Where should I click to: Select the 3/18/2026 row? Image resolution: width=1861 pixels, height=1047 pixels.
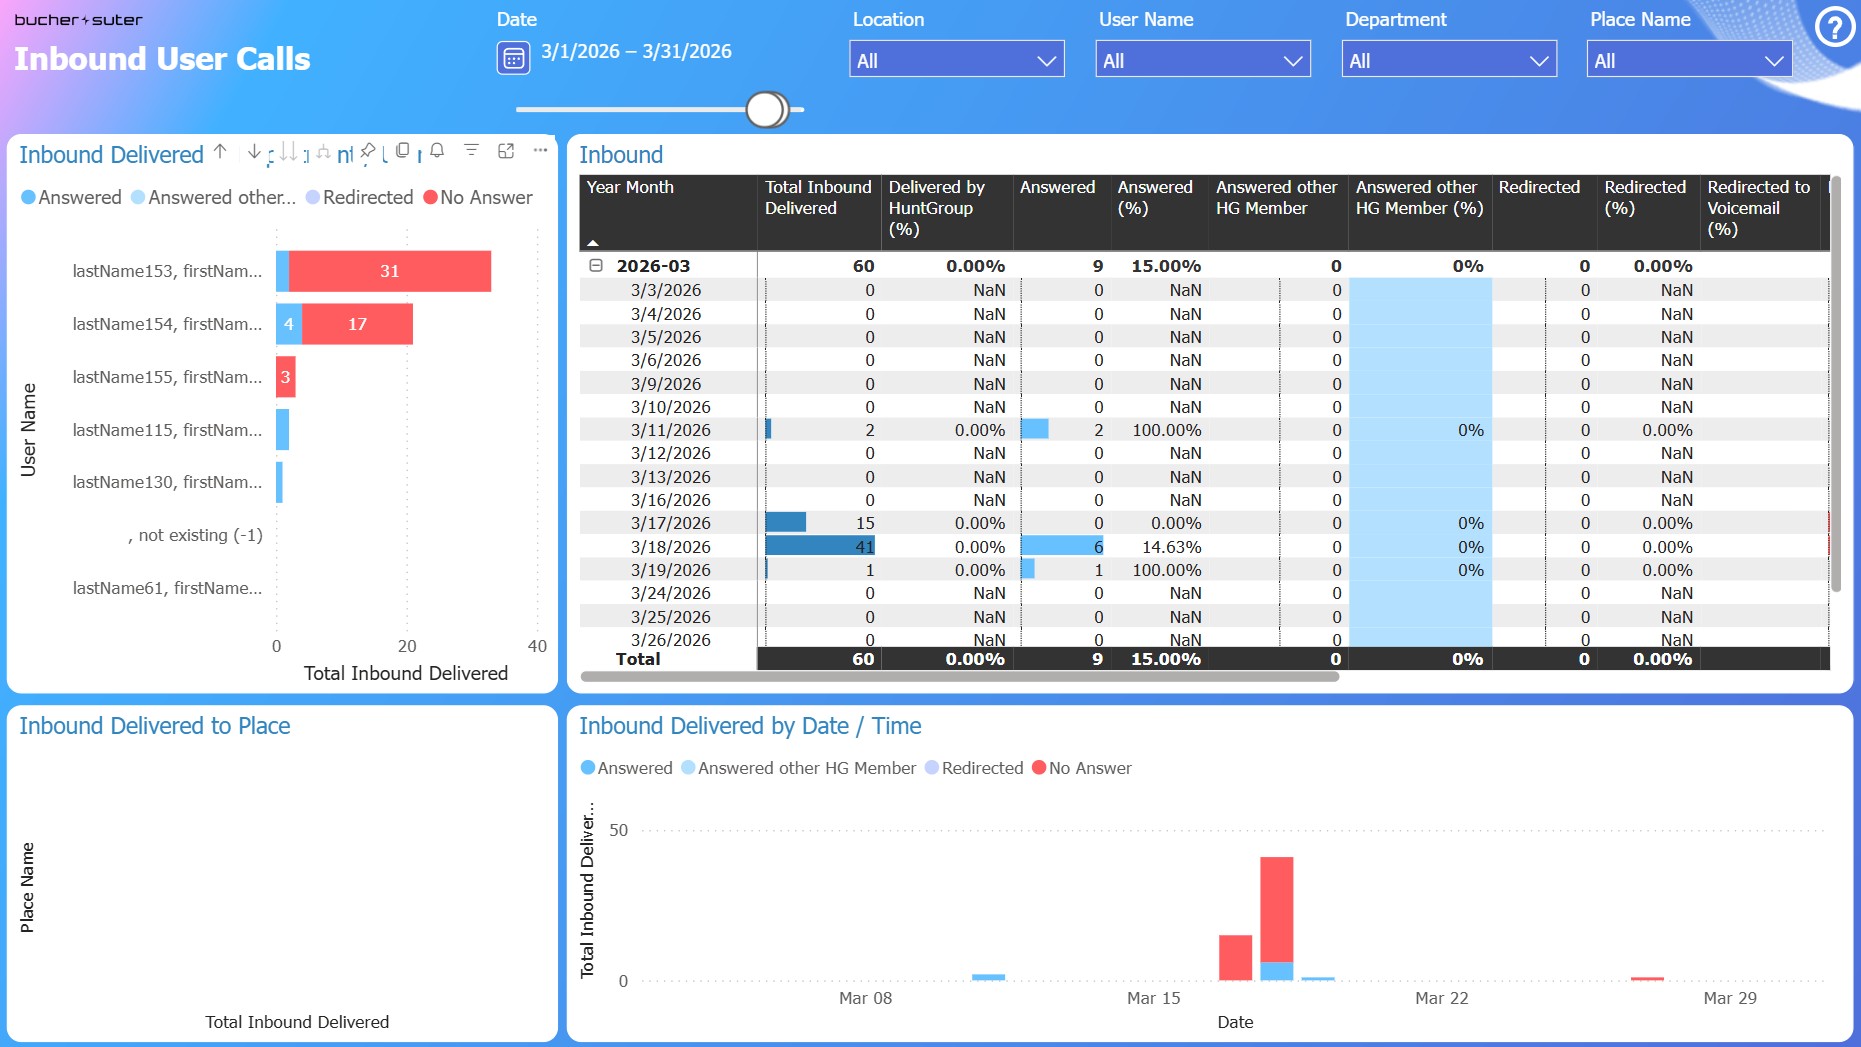point(1204,547)
